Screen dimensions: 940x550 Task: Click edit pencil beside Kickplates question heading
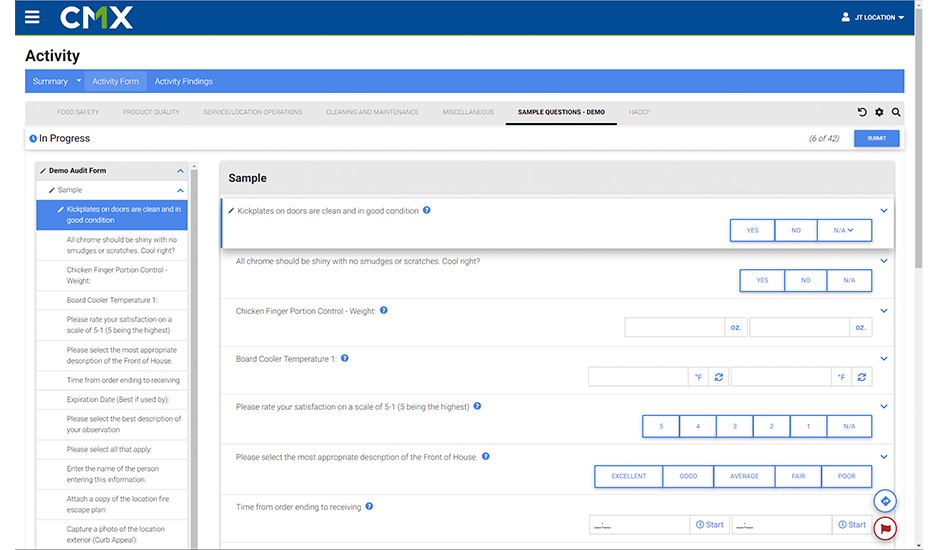pyautogui.click(x=231, y=211)
